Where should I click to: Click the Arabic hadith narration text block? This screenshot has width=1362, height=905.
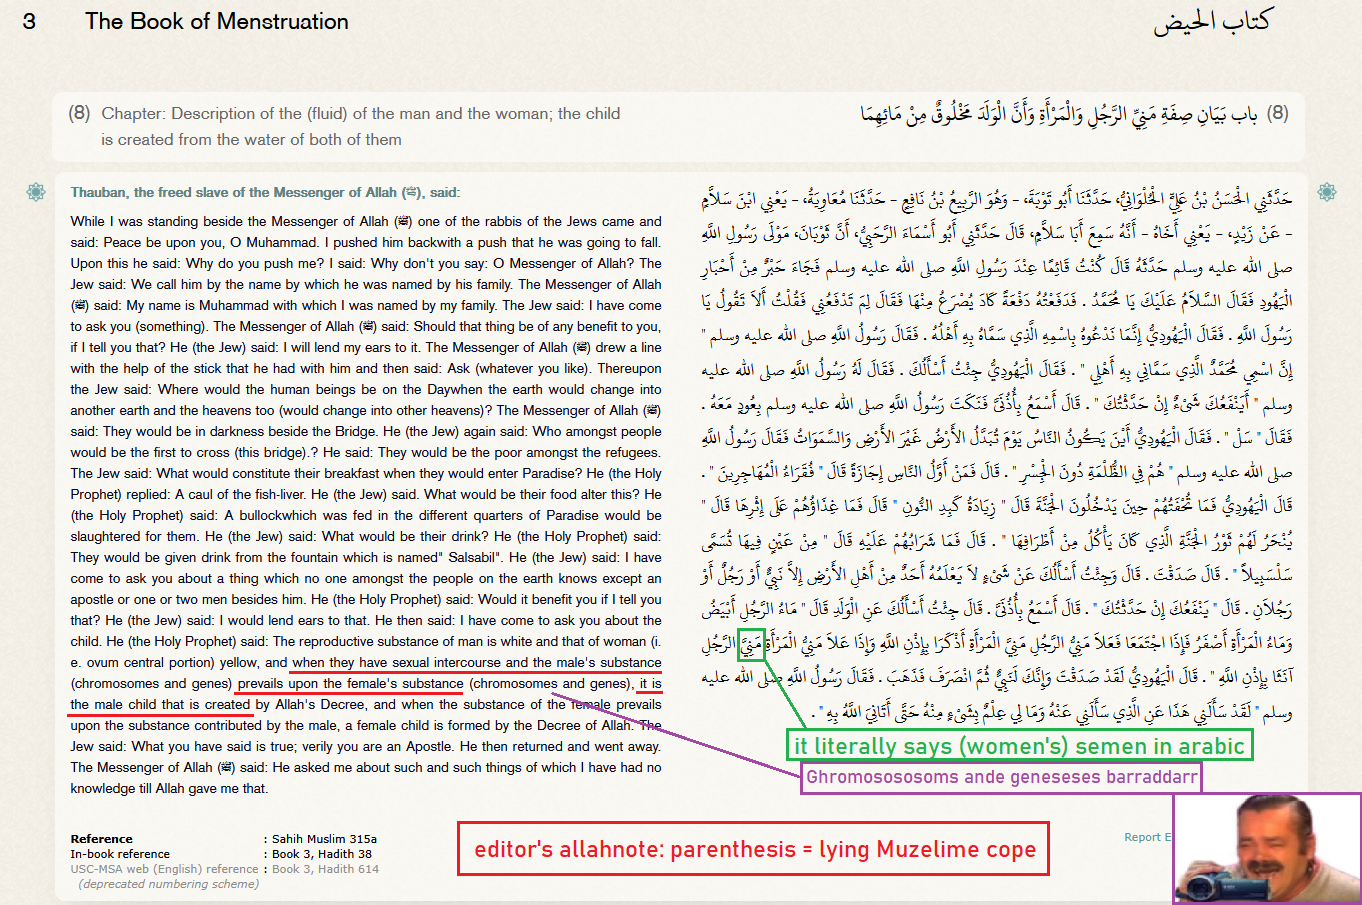point(997,455)
